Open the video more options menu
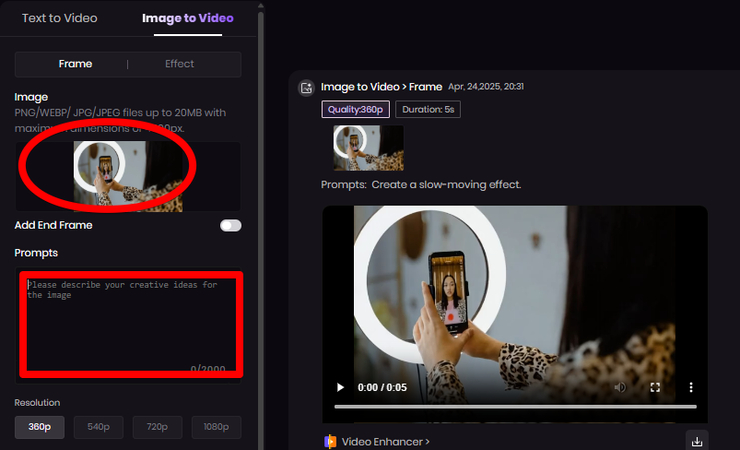Viewport: 740px width, 450px height. click(691, 387)
